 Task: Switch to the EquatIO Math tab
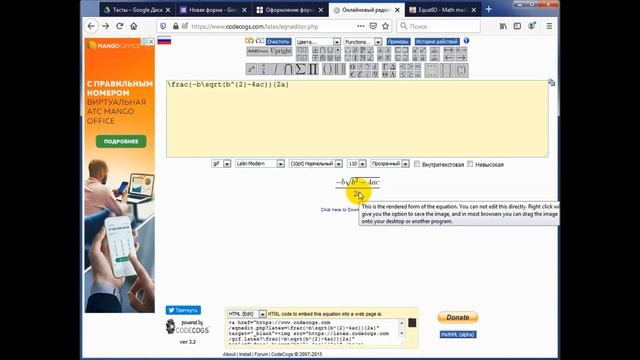tap(443, 10)
